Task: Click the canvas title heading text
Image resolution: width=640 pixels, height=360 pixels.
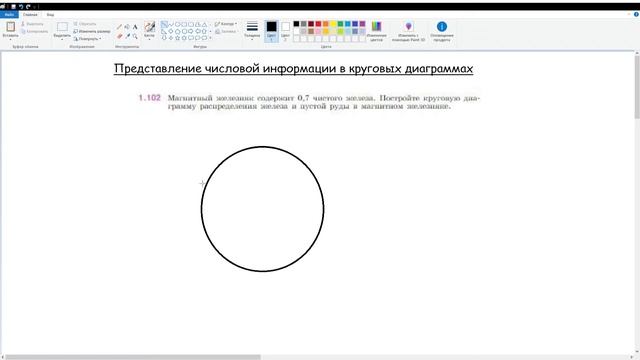Action: pyautogui.click(x=293, y=68)
